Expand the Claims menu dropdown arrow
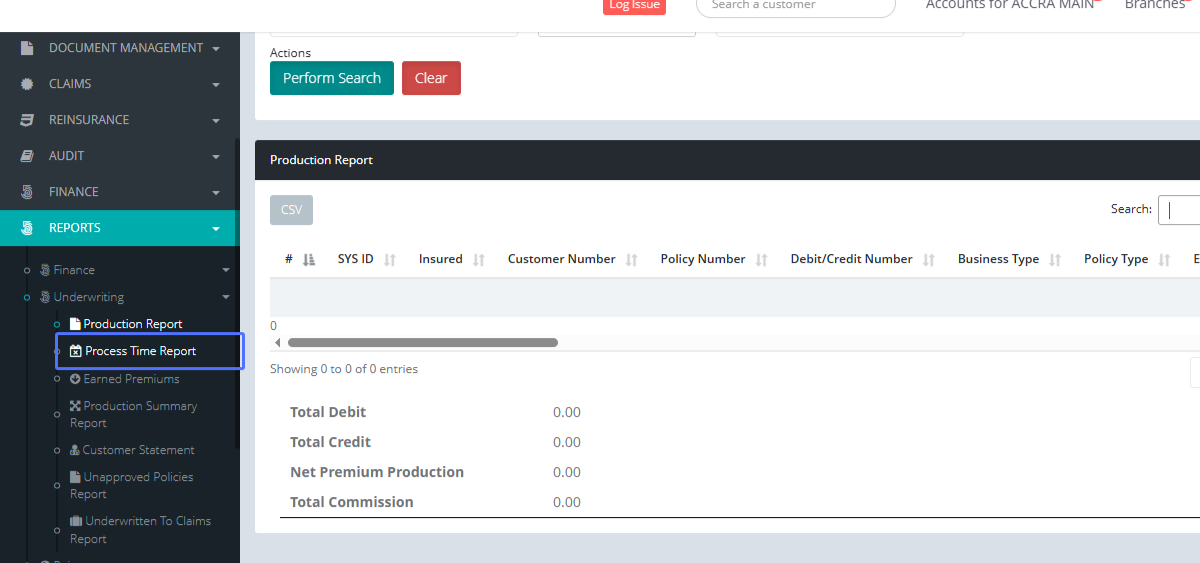Viewport: 1200px width, 563px height. click(216, 85)
